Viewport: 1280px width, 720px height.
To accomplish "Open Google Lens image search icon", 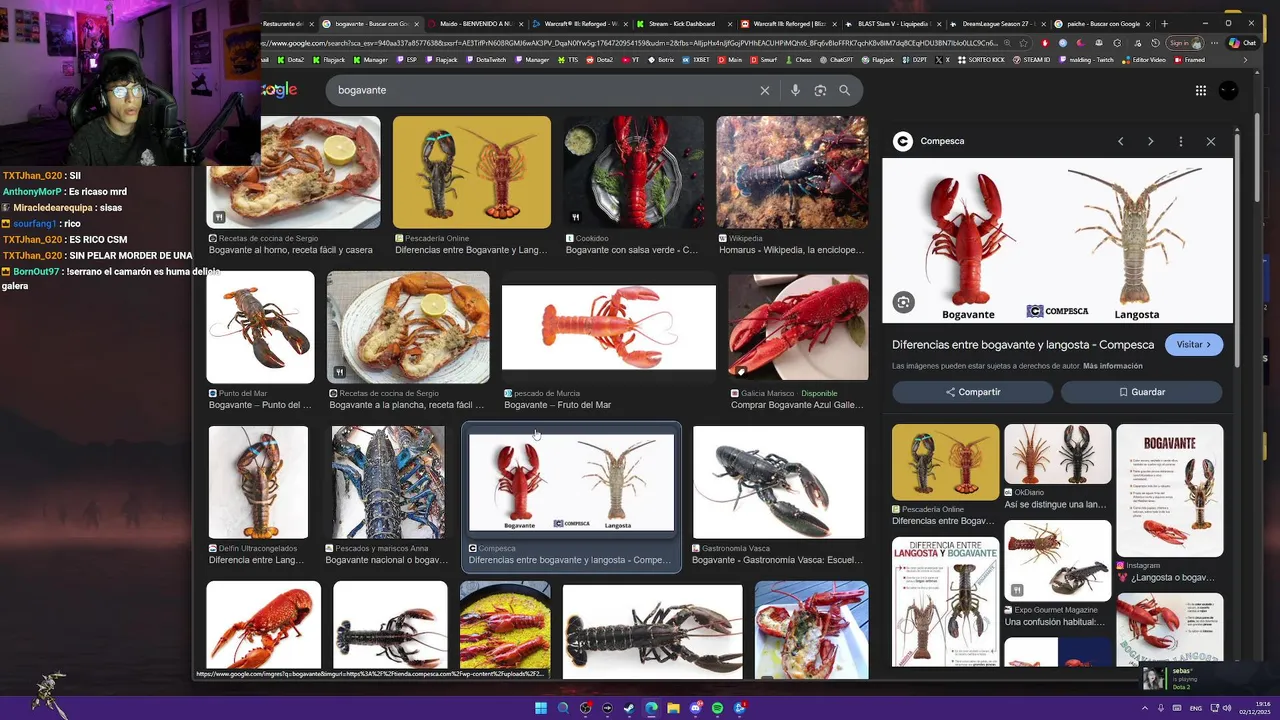I will pos(820,90).
